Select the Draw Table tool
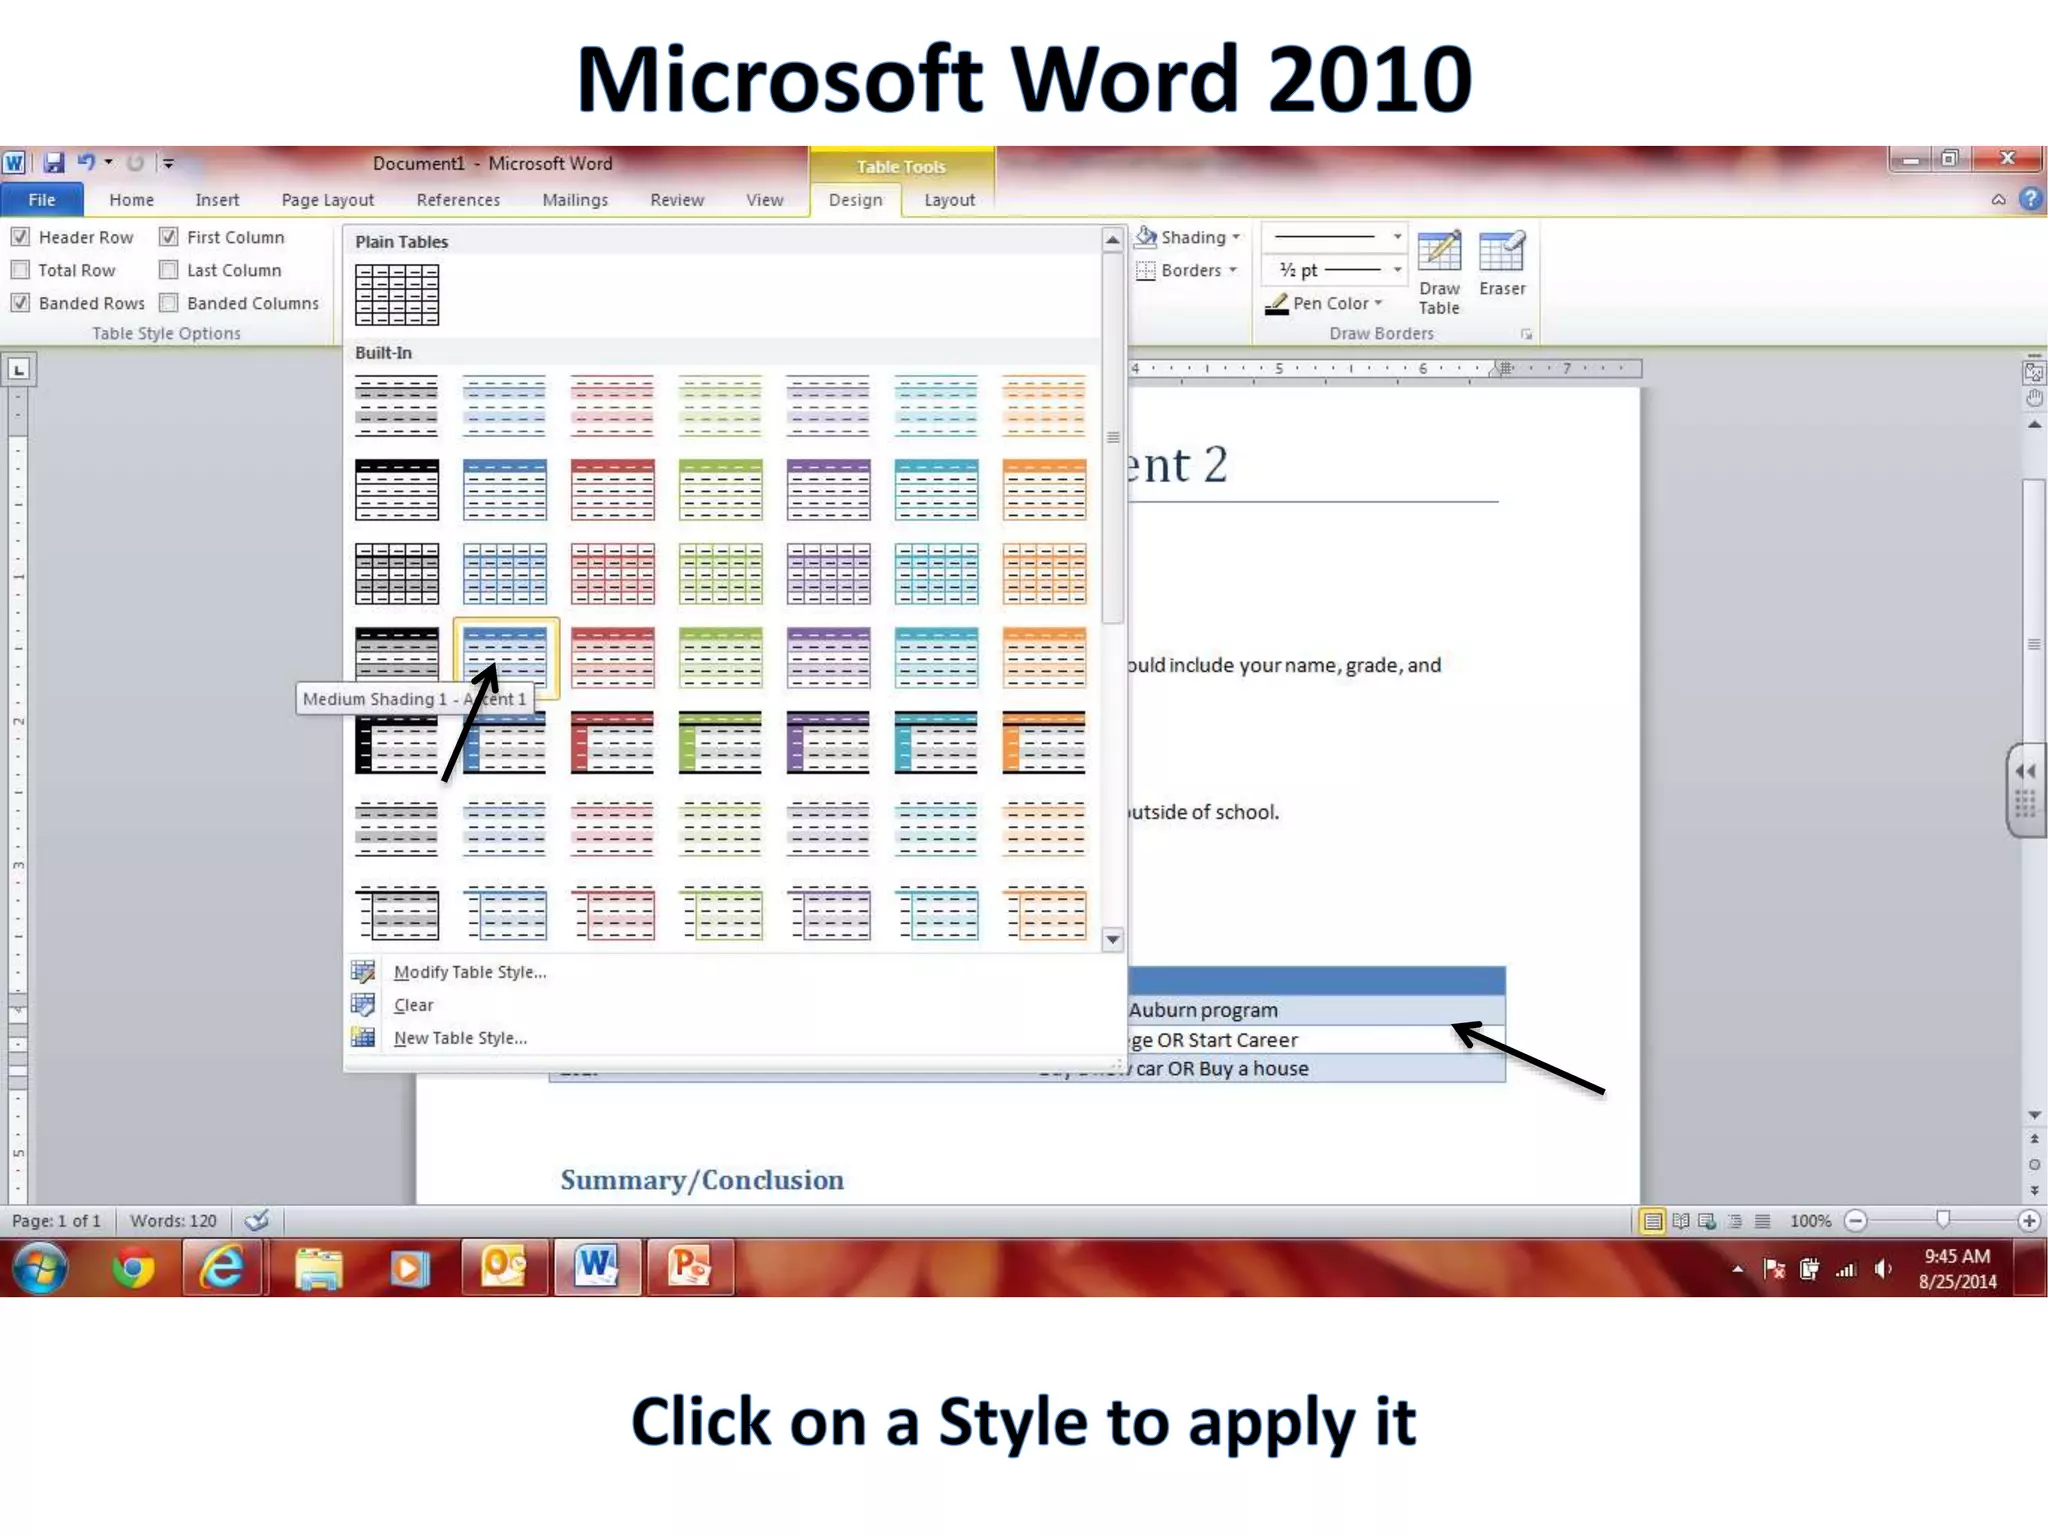Viewport: 2048px width, 1536px height. [1439, 273]
